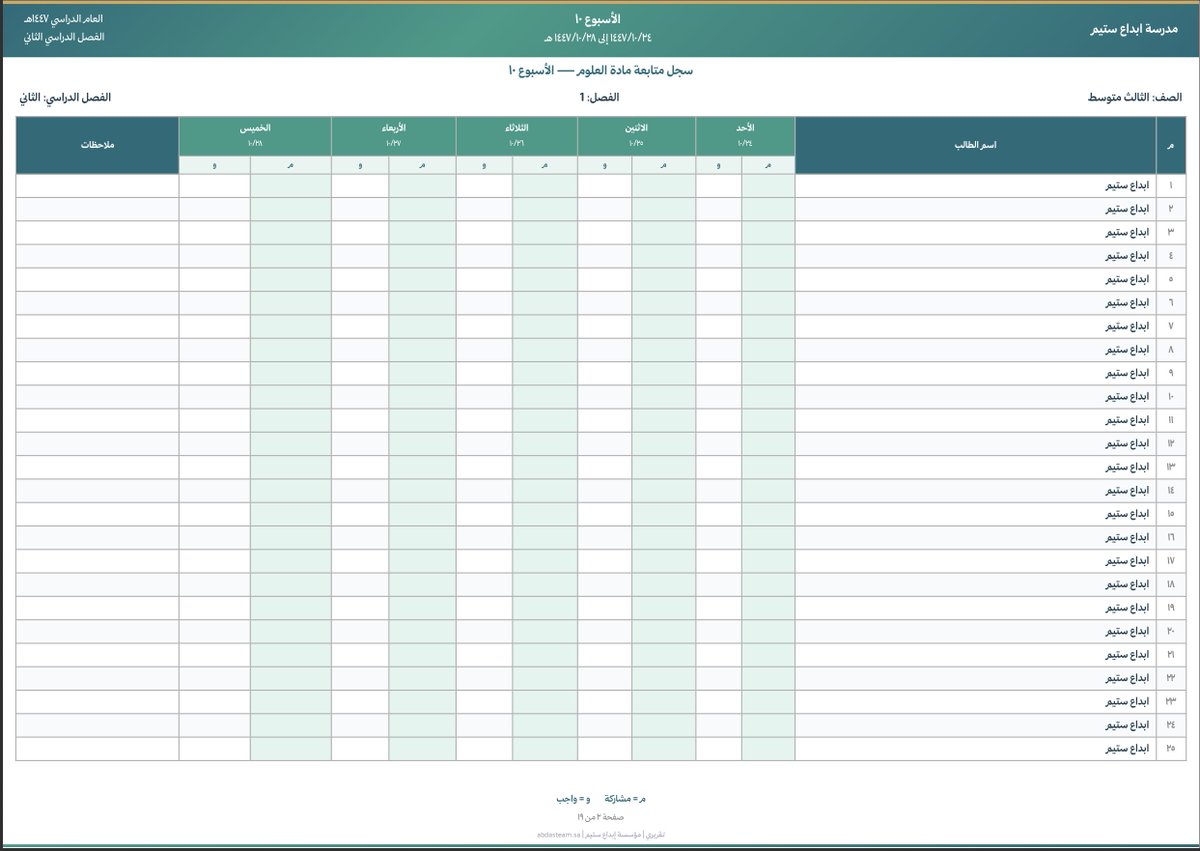This screenshot has width=1200, height=851.
Task: Click the 'الفصل: 1' label
Action: [598, 98]
